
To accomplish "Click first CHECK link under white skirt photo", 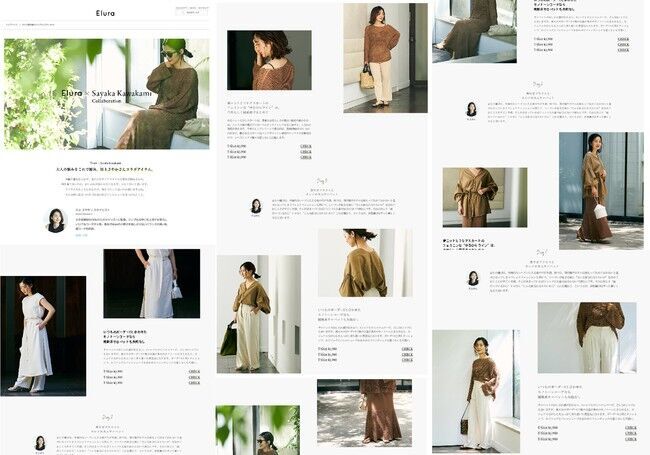I will [x=193, y=371].
